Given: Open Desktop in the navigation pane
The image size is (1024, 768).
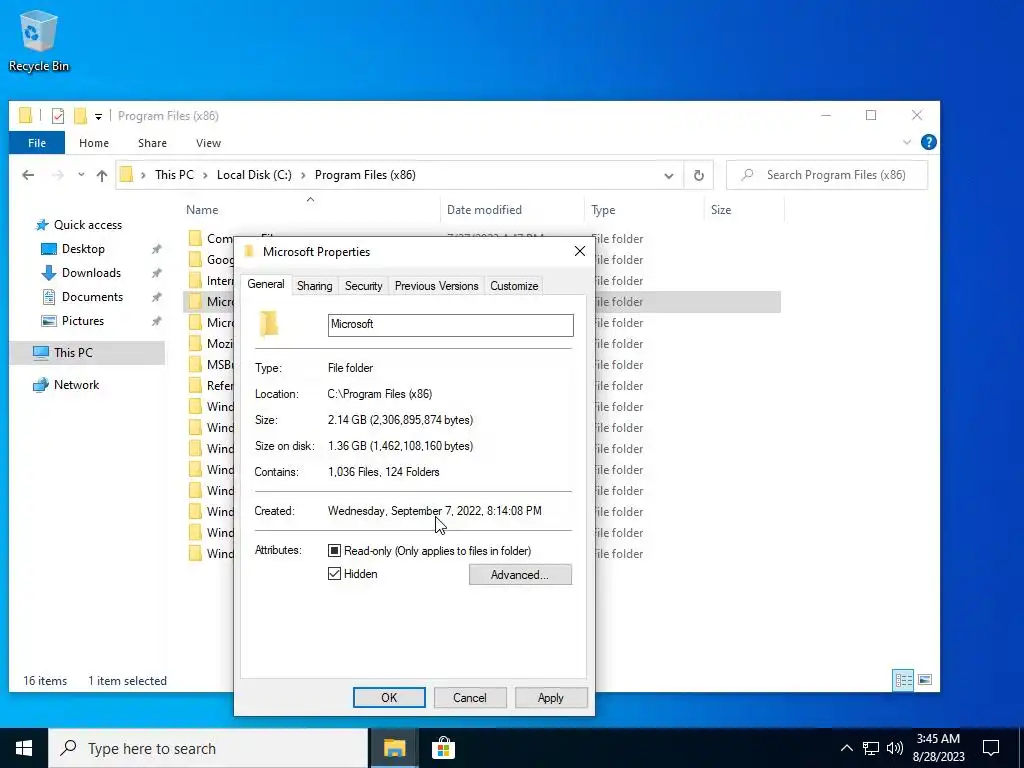Looking at the screenshot, I should tap(83, 249).
